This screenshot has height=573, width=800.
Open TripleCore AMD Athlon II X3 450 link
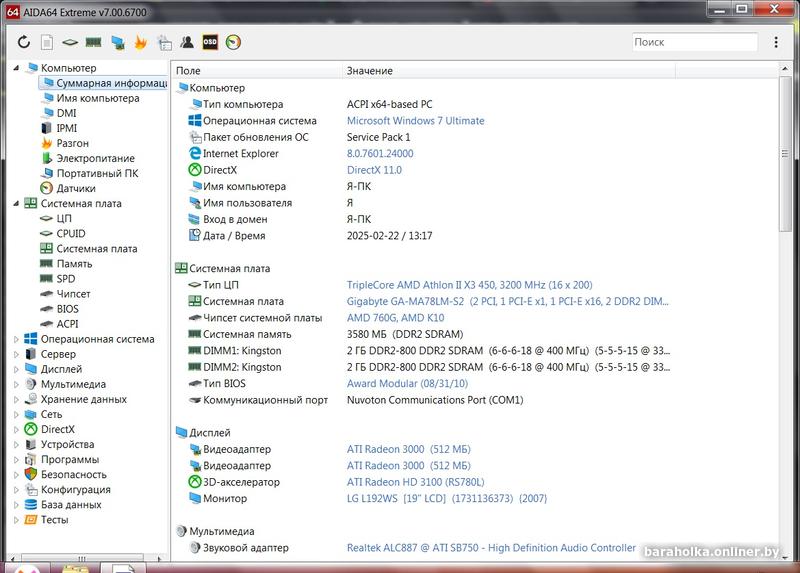pos(469,285)
